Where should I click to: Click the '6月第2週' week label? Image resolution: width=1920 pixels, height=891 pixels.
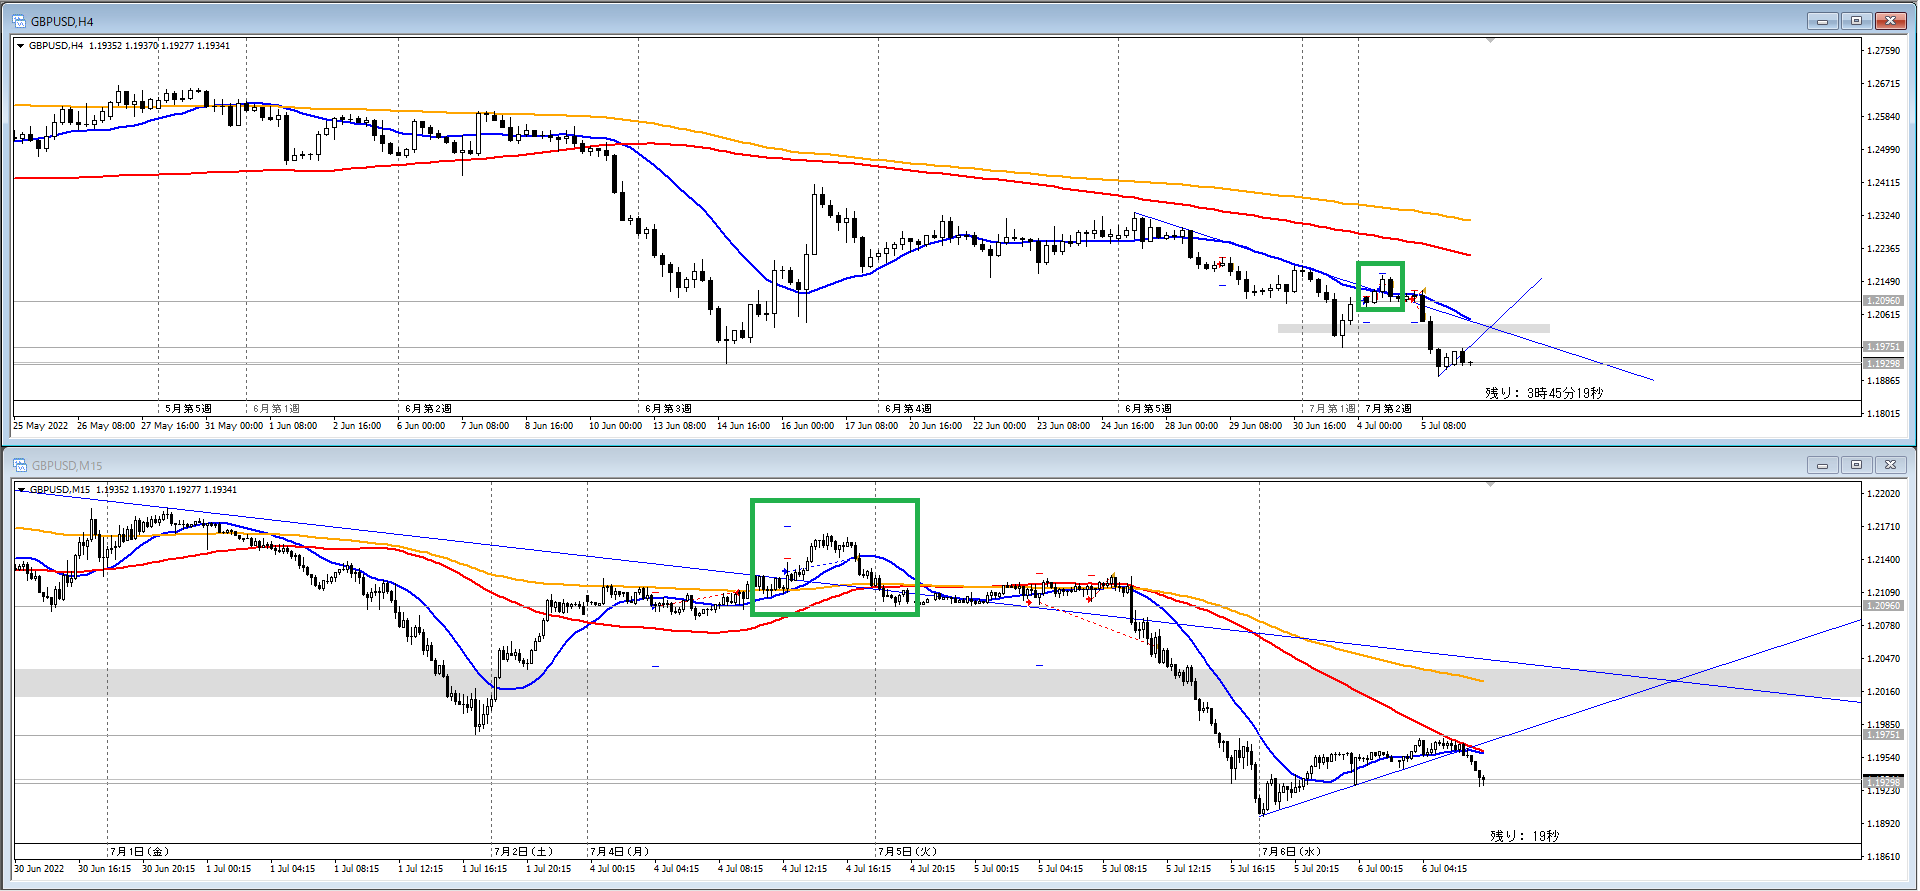[429, 409]
